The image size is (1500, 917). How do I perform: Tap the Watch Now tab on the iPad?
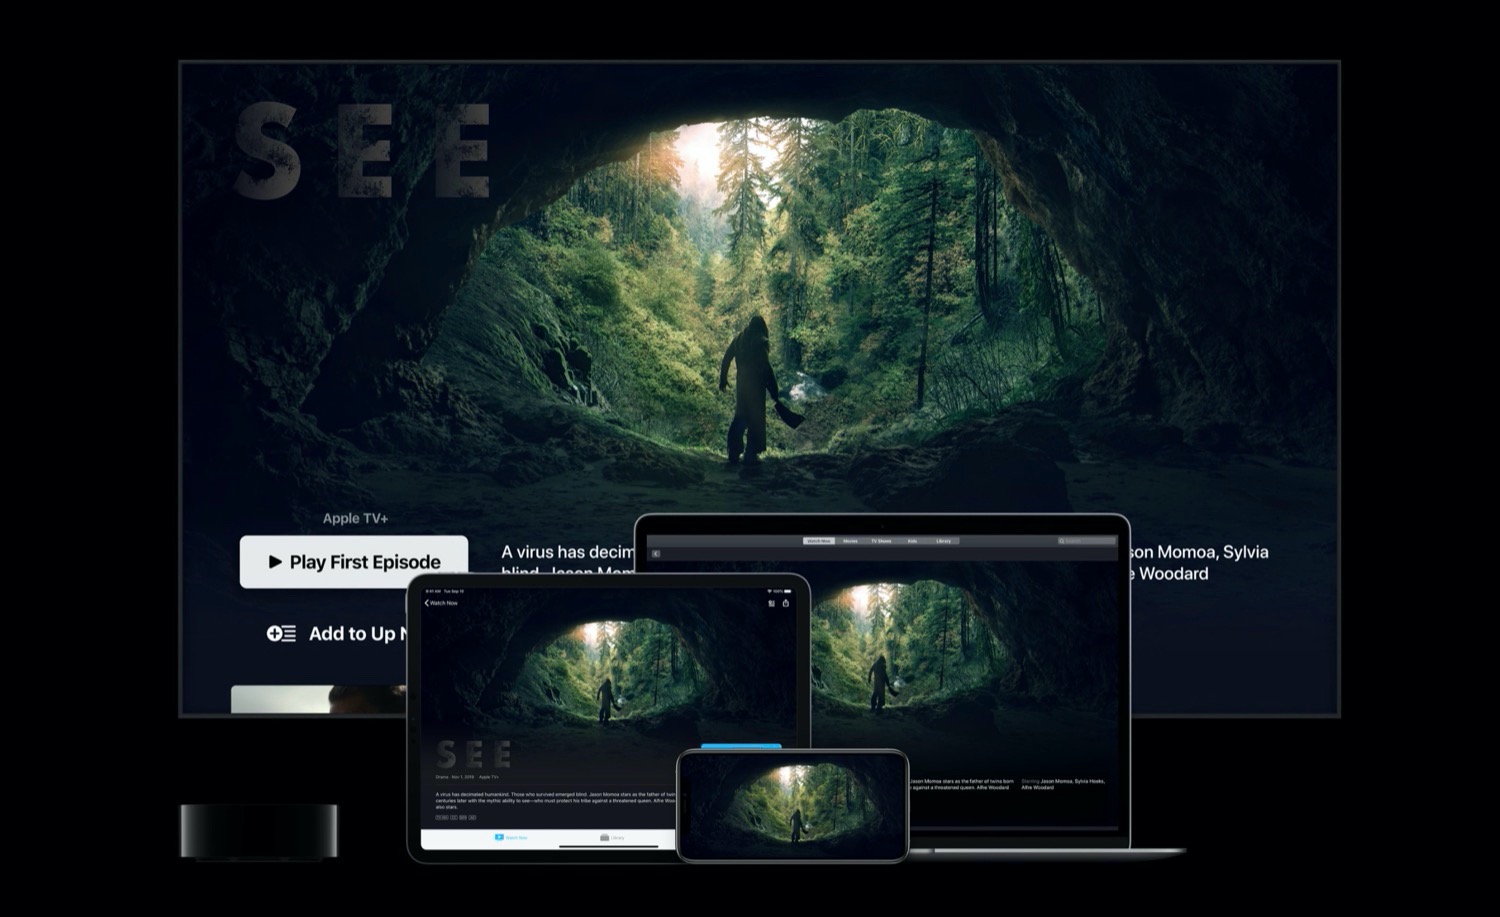click(512, 838)
